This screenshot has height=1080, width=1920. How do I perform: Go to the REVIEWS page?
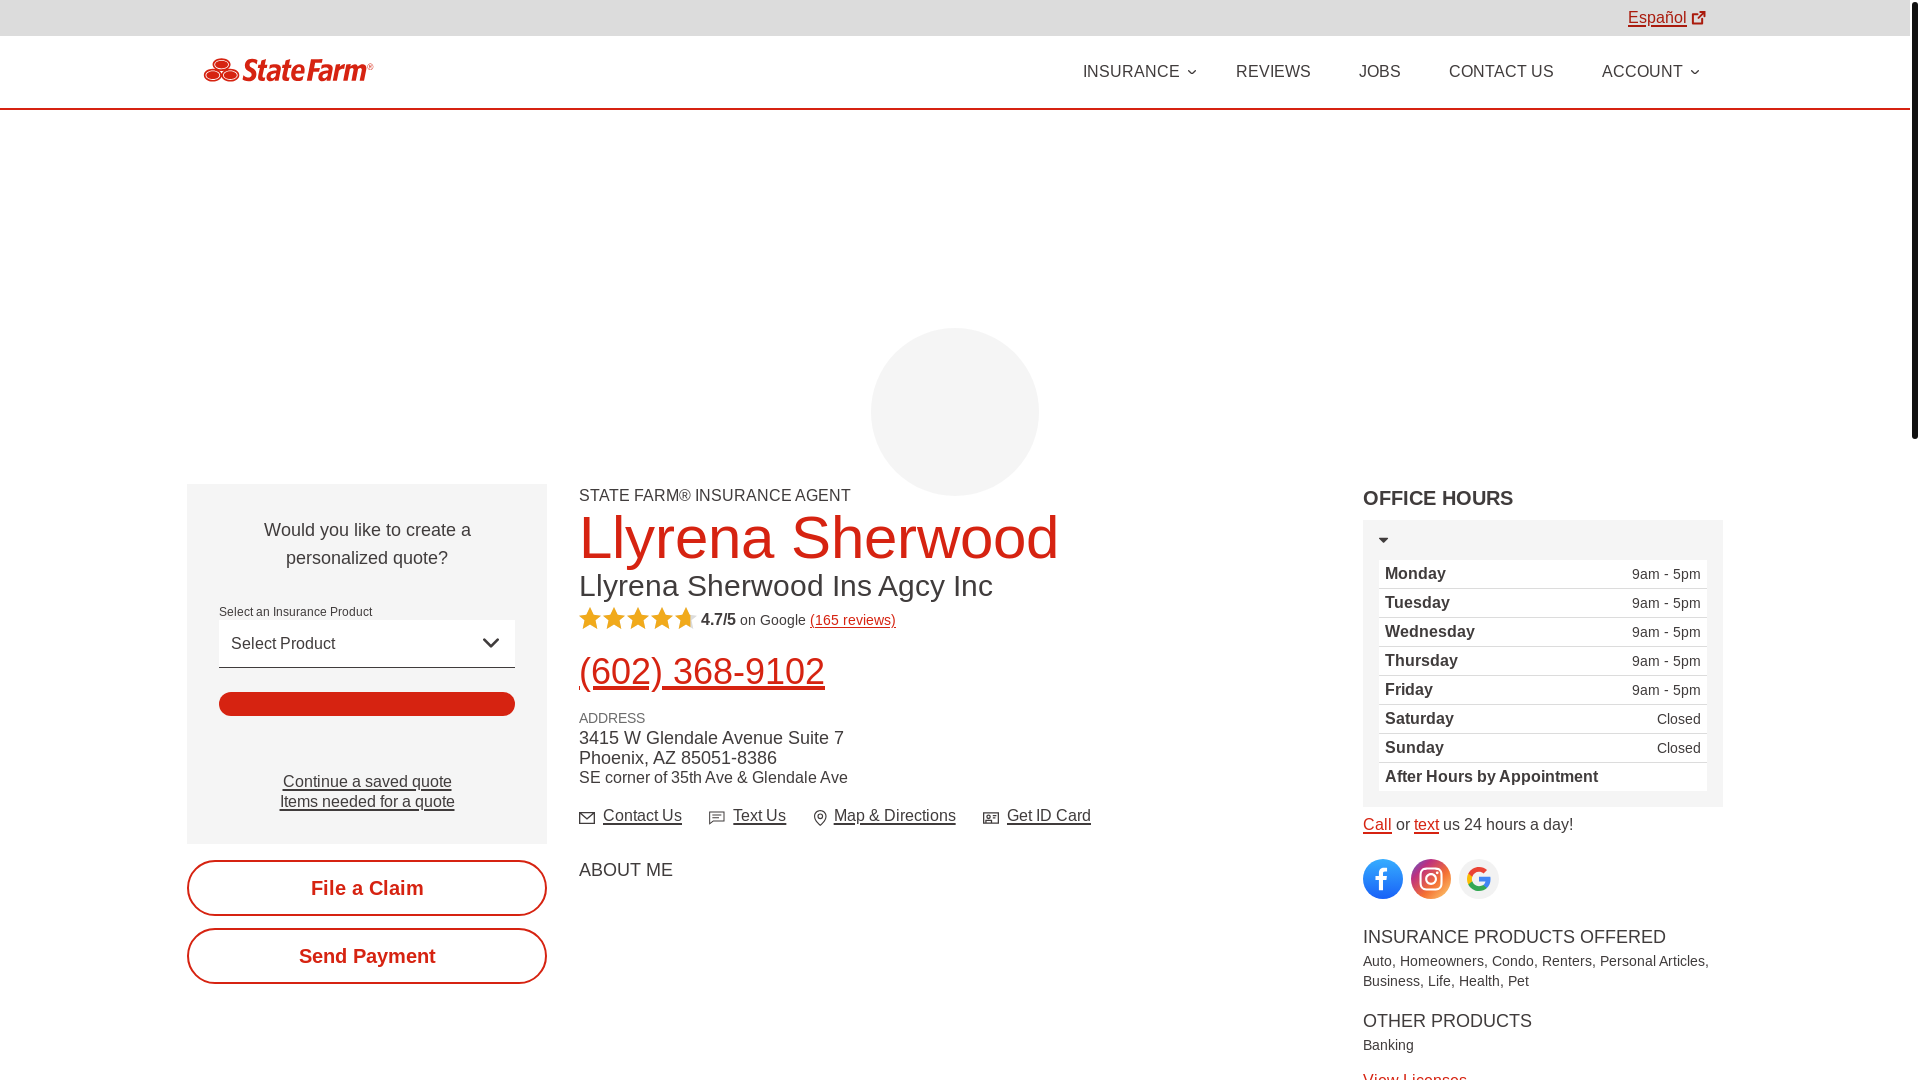(1273, 72)
